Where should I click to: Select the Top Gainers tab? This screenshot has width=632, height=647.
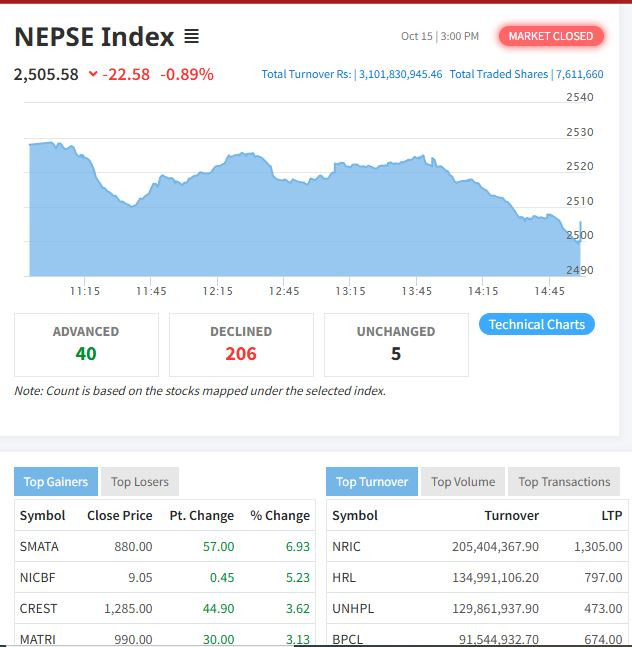click(x=56, y=482)
